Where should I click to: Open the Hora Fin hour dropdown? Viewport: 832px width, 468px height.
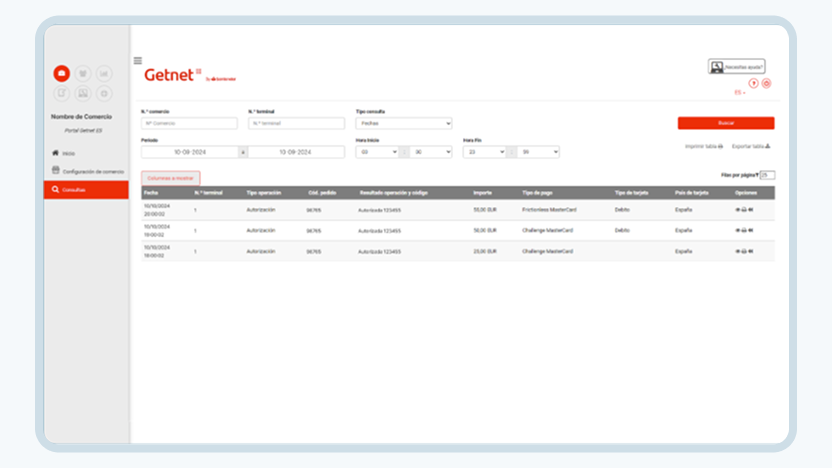[484, 152]
